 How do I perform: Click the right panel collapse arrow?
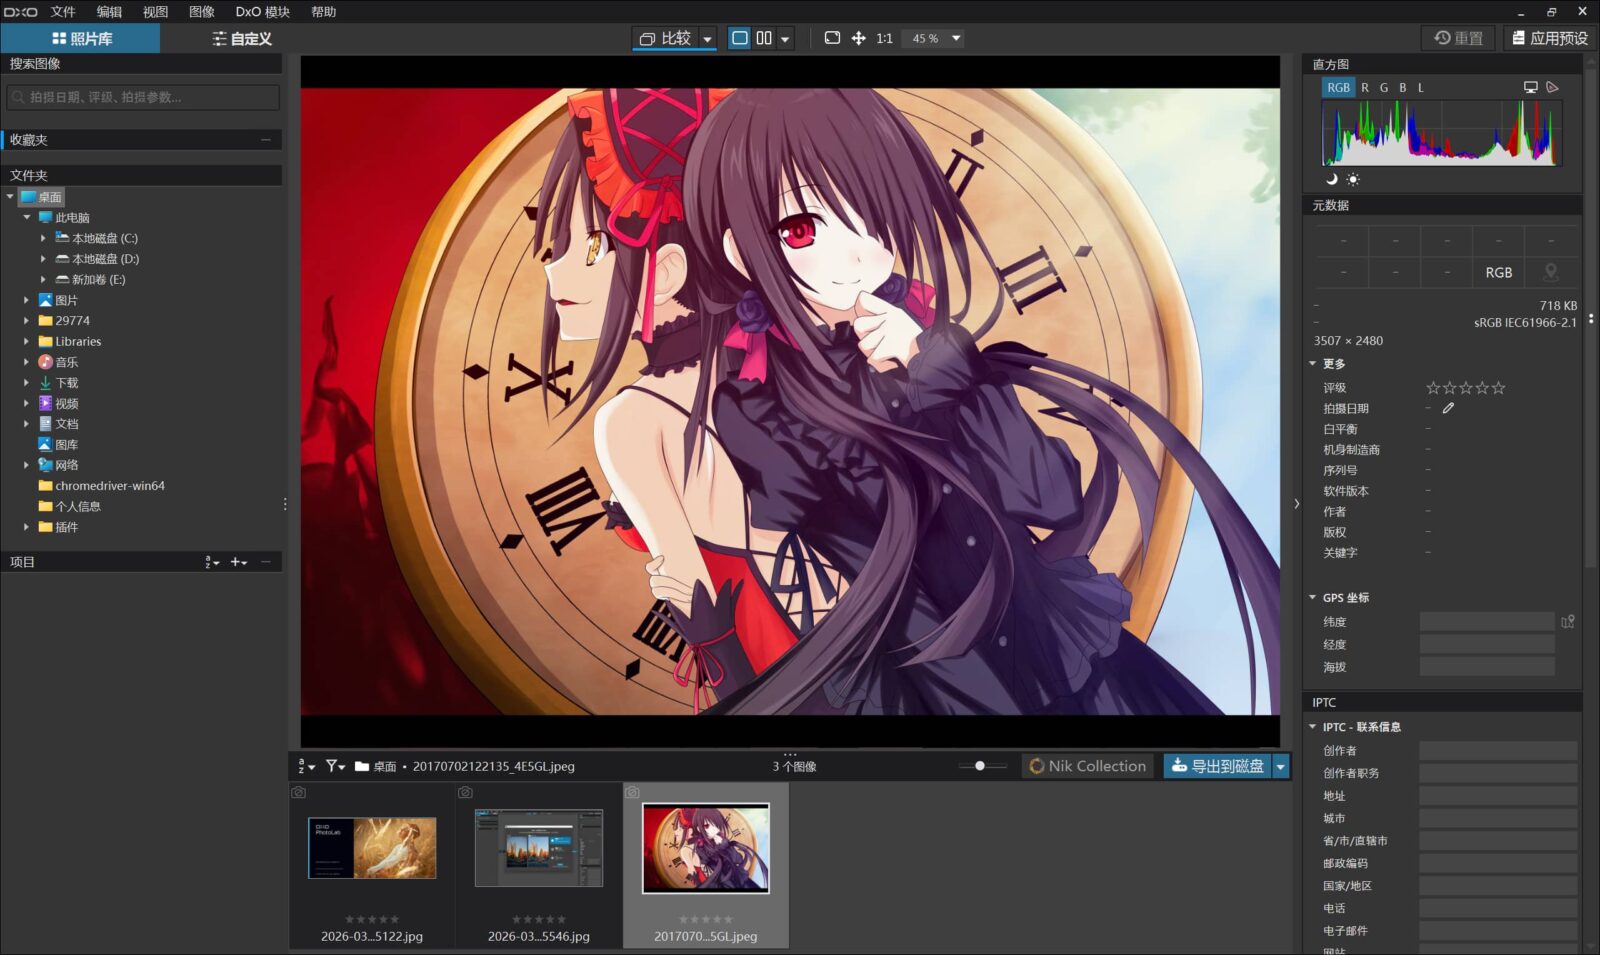(x=1296, y=504)
